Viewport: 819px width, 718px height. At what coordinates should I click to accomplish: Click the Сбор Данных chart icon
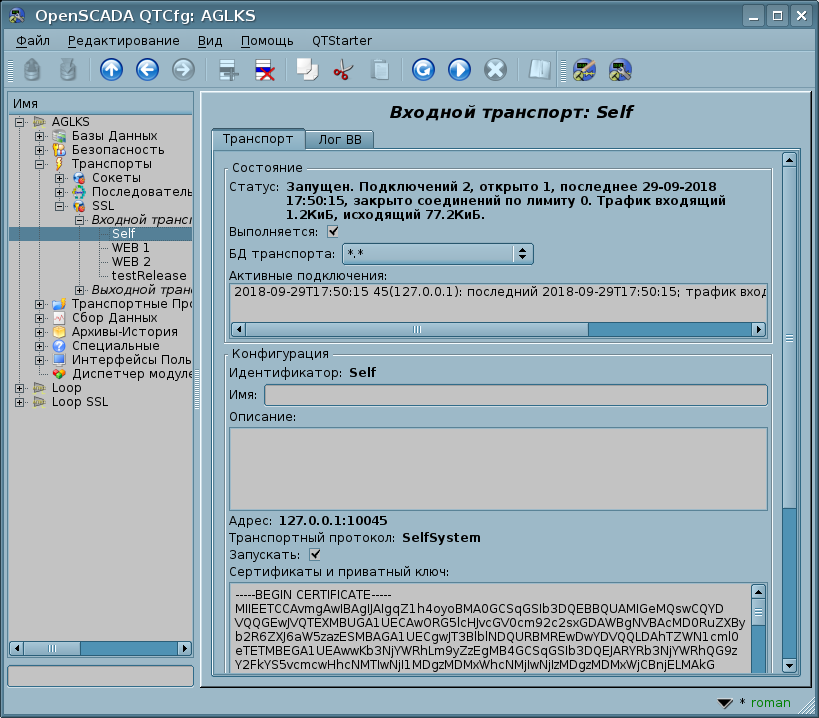point(59,318)
